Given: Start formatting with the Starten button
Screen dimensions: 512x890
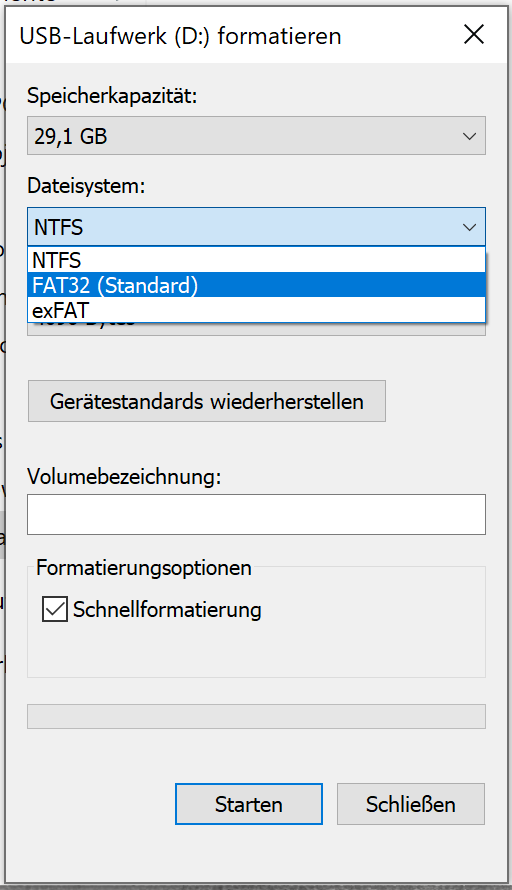Looking at the screenshot, I should click(x=249, y=804).
